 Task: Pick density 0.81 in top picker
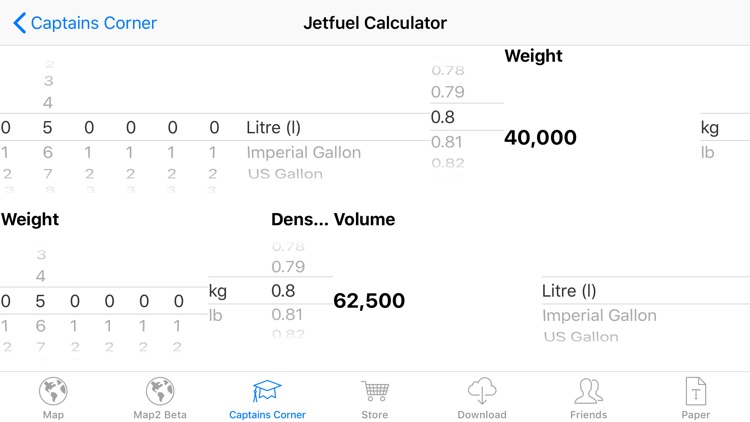[x=447, y=142]
